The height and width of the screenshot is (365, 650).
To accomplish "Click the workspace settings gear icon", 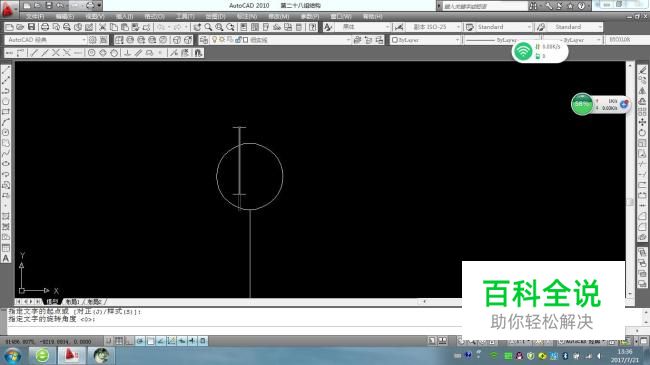I will 92,40.
